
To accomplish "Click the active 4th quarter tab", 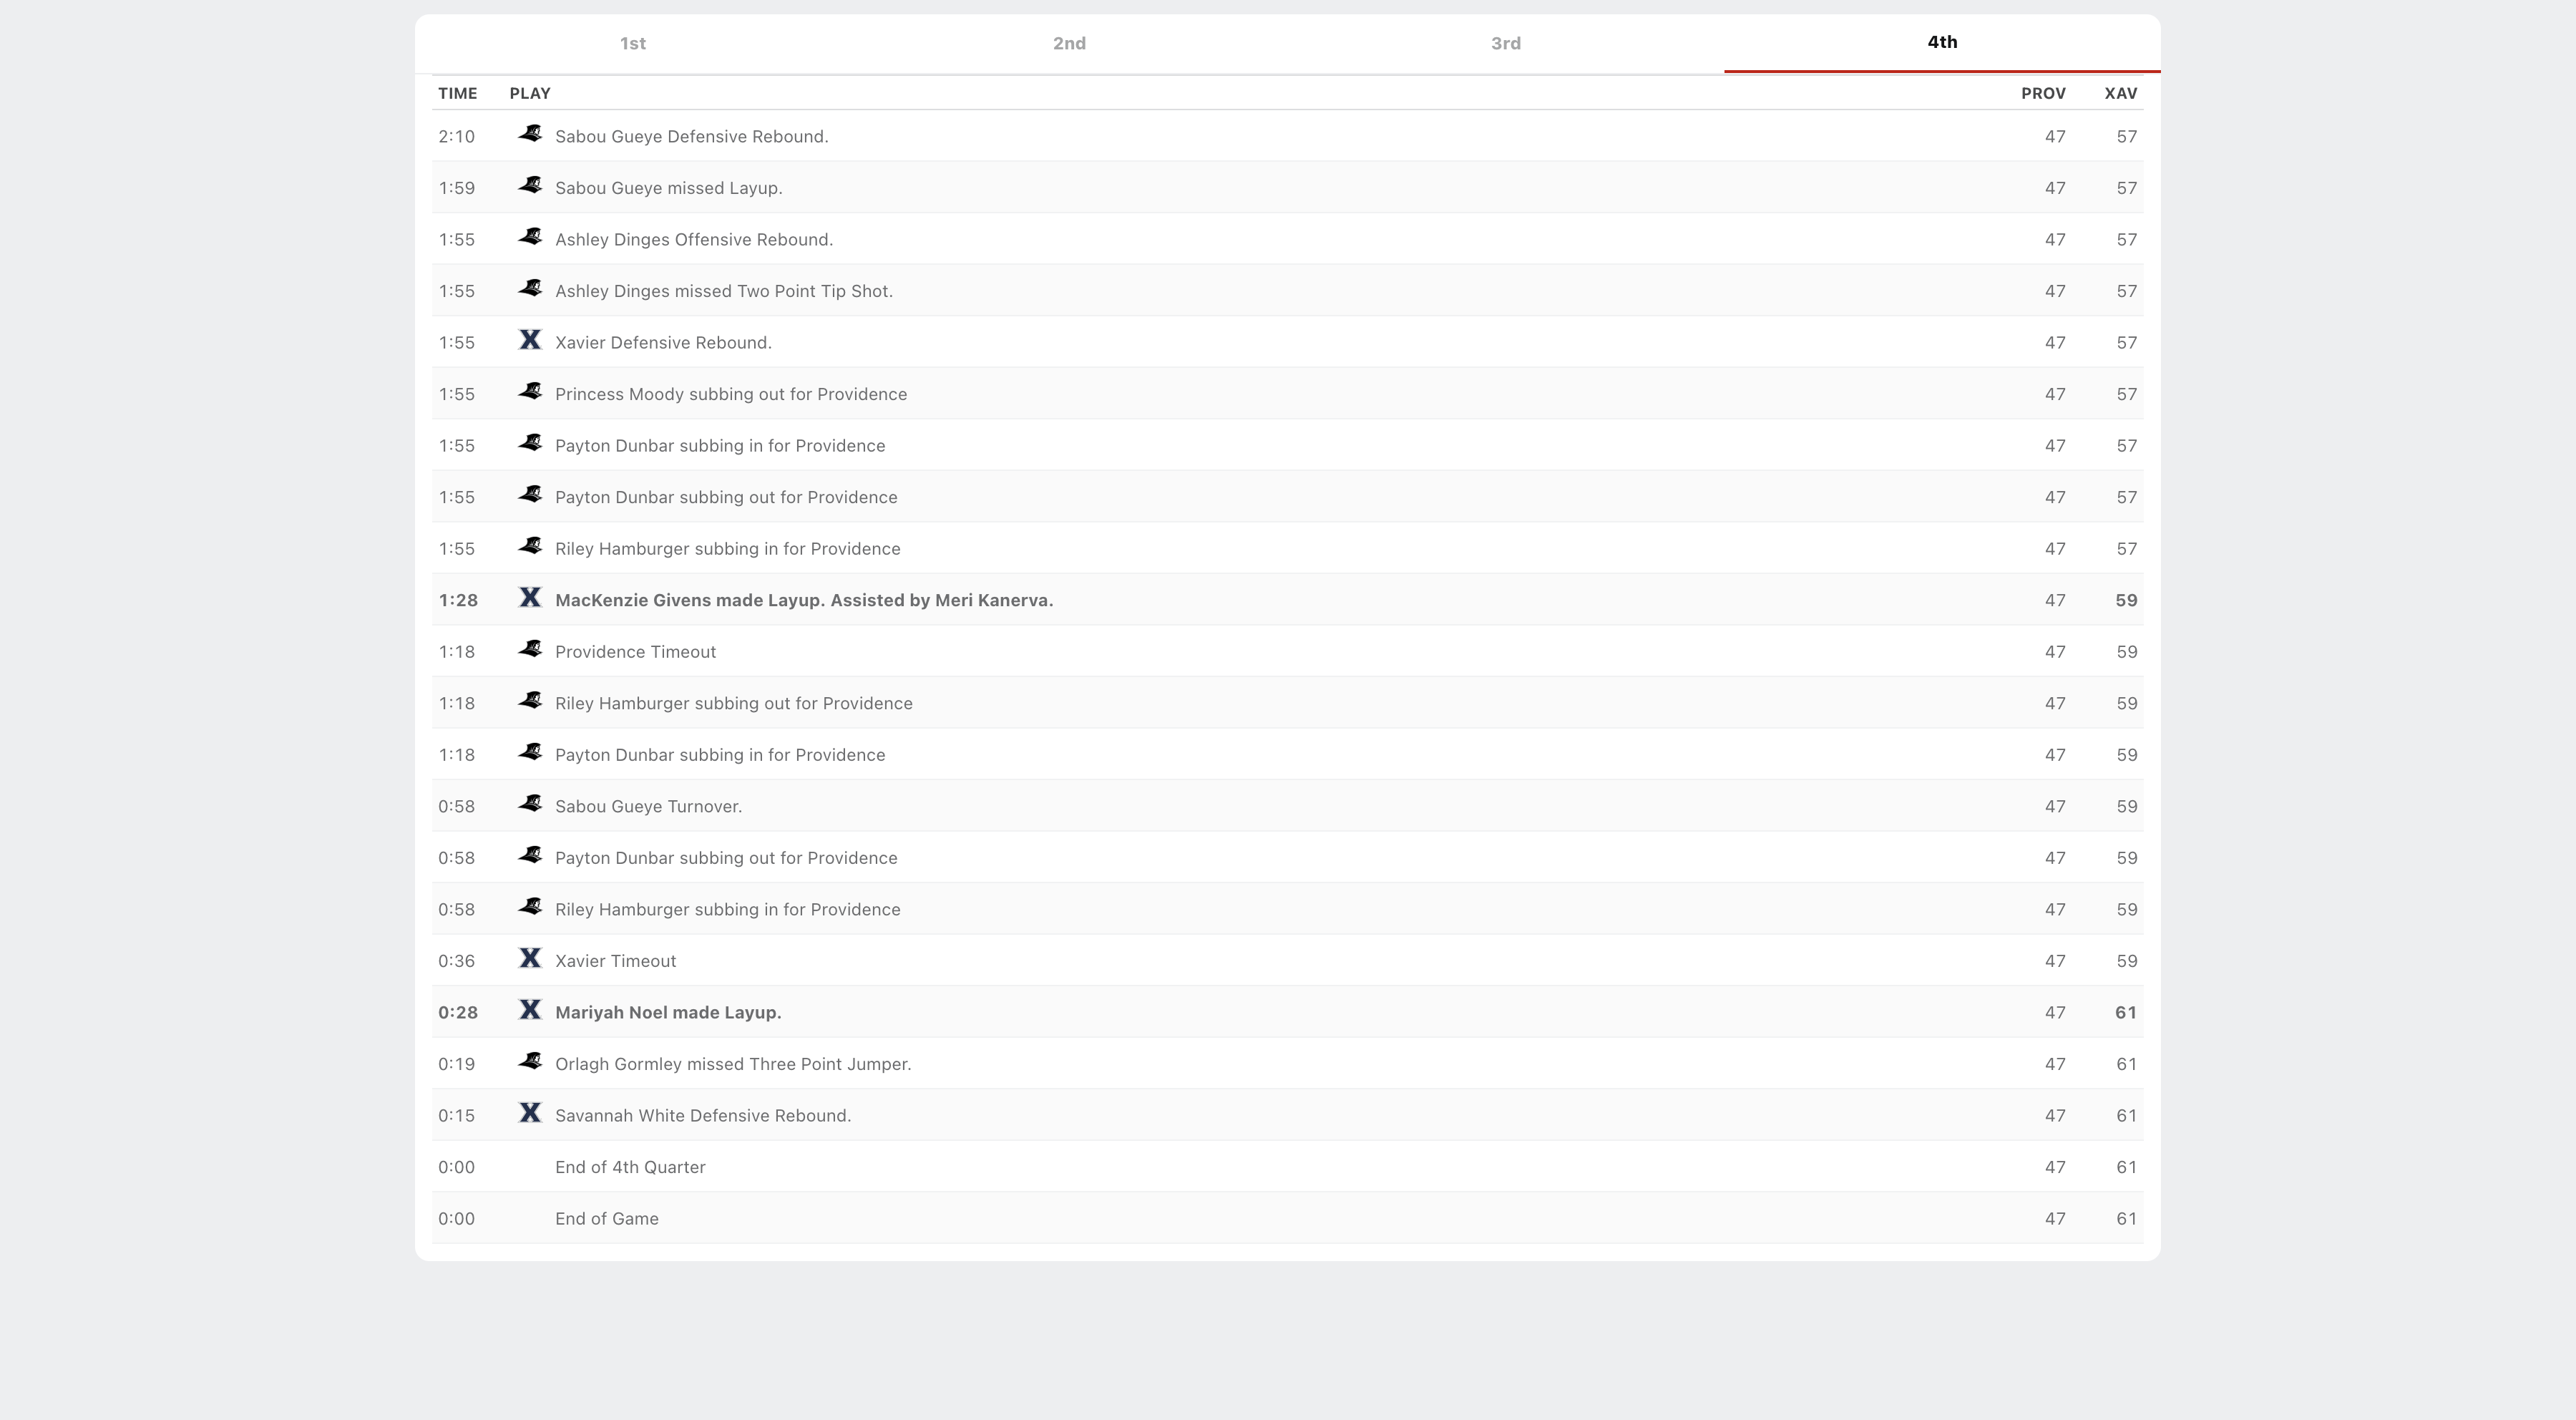I will coord(1942,42).
